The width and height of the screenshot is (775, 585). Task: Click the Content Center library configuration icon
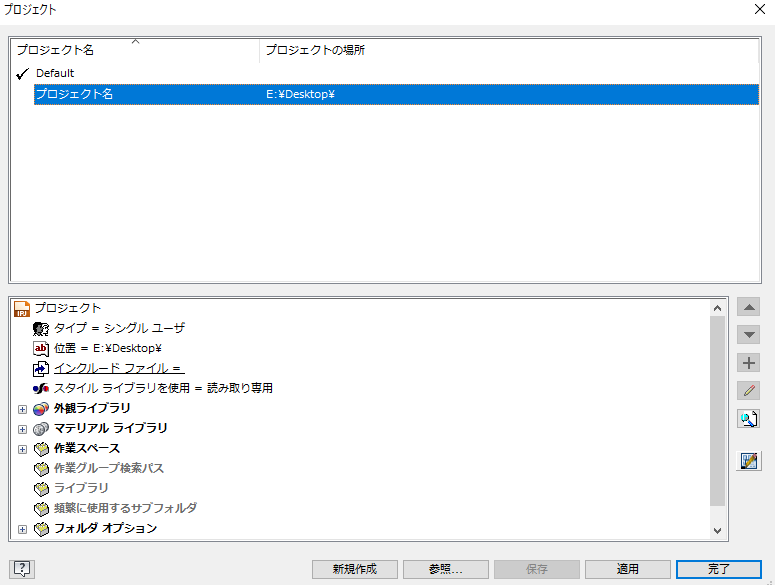pyautogui.click(x=748, y=461)
